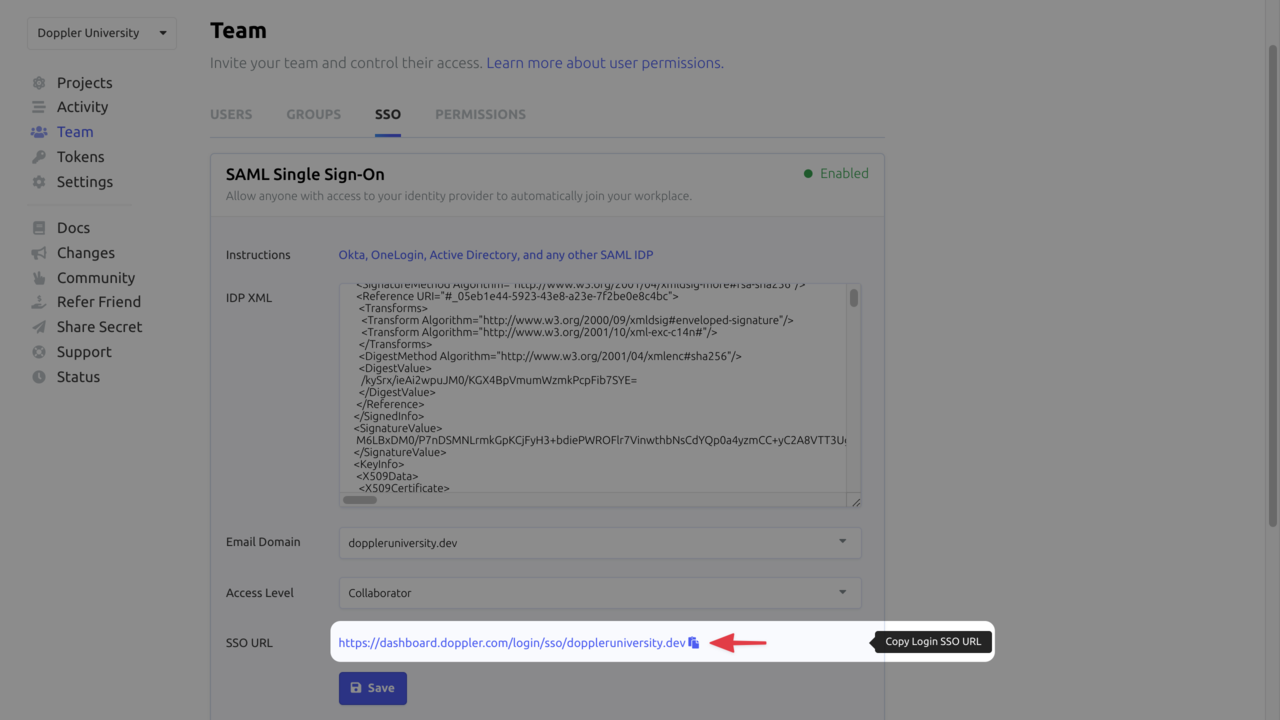Screen dimensions: 1280x720
Task: Click the dashboard.doppler.com SSO login URL
Action: 512,643
